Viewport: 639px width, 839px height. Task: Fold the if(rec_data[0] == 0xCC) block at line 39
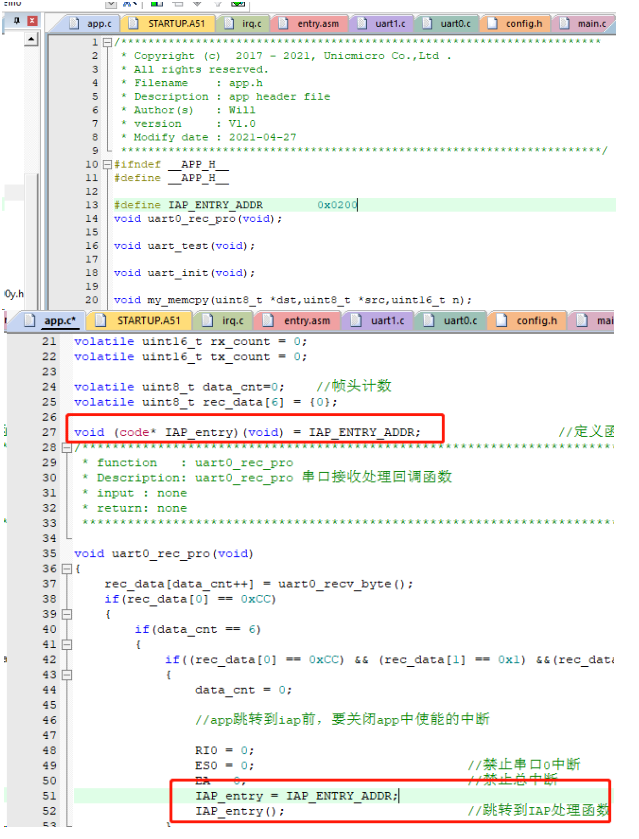click(x=66, y=614)
